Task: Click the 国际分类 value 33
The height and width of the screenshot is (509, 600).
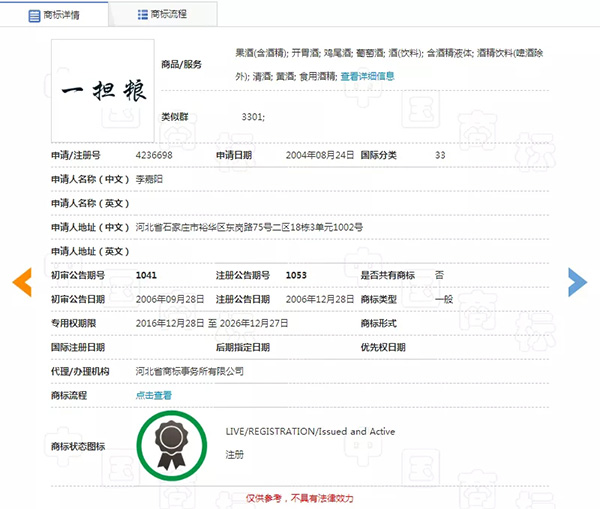Action: (440, 156)
